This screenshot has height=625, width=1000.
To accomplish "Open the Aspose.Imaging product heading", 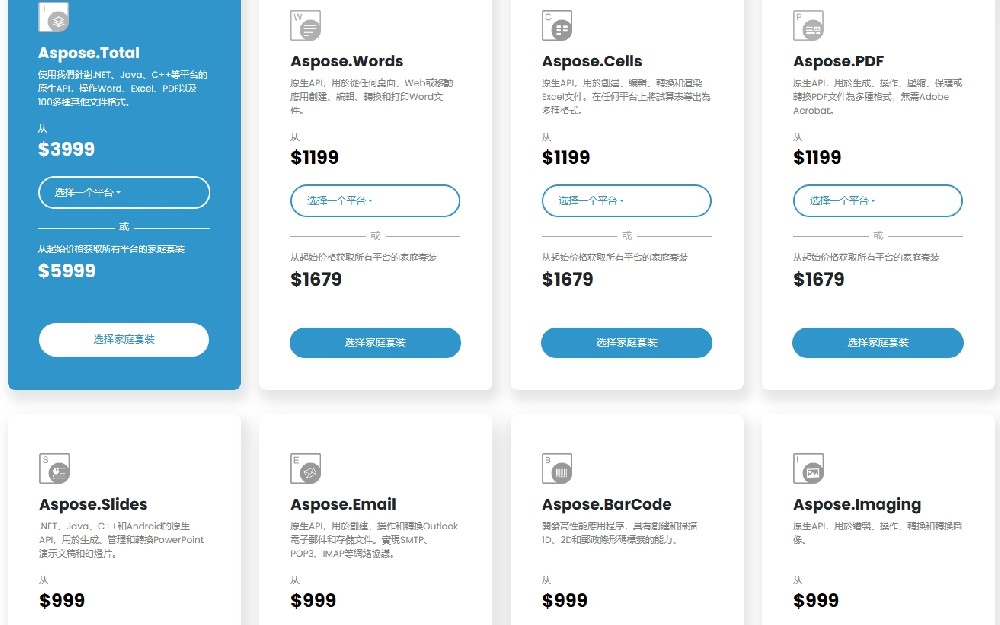I will point(857,504).
